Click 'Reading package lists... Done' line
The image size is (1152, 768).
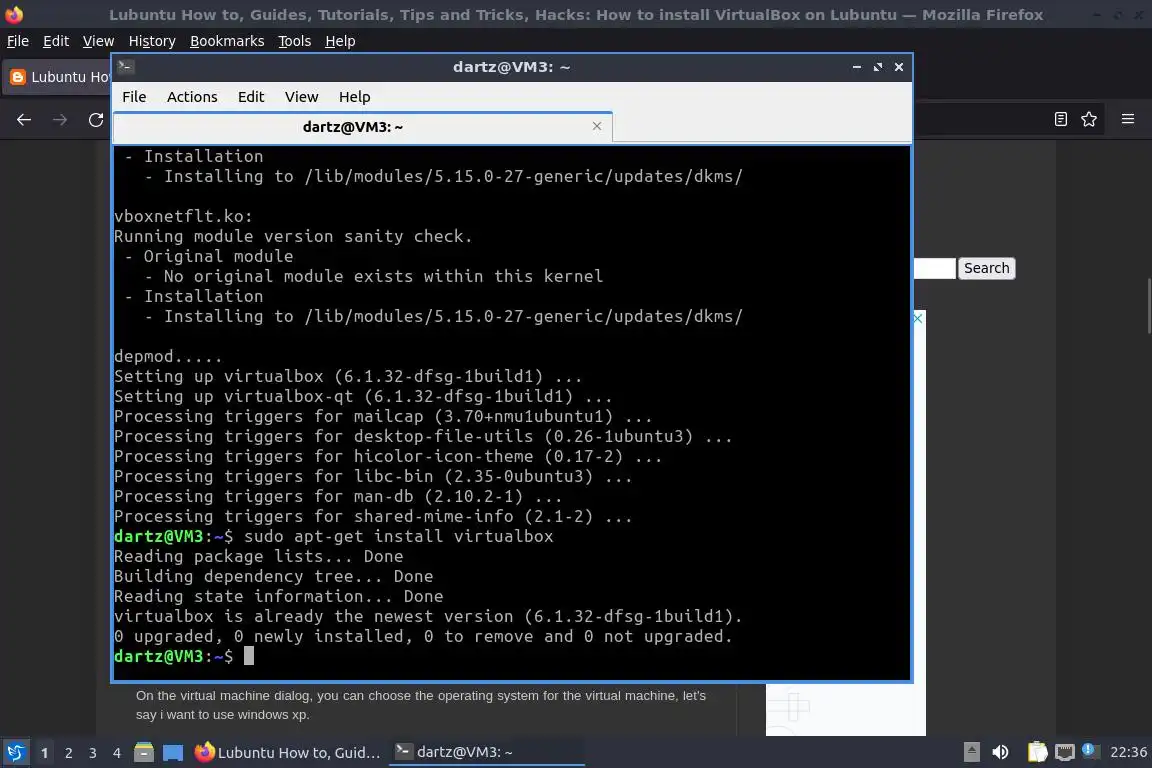[258, 556]
